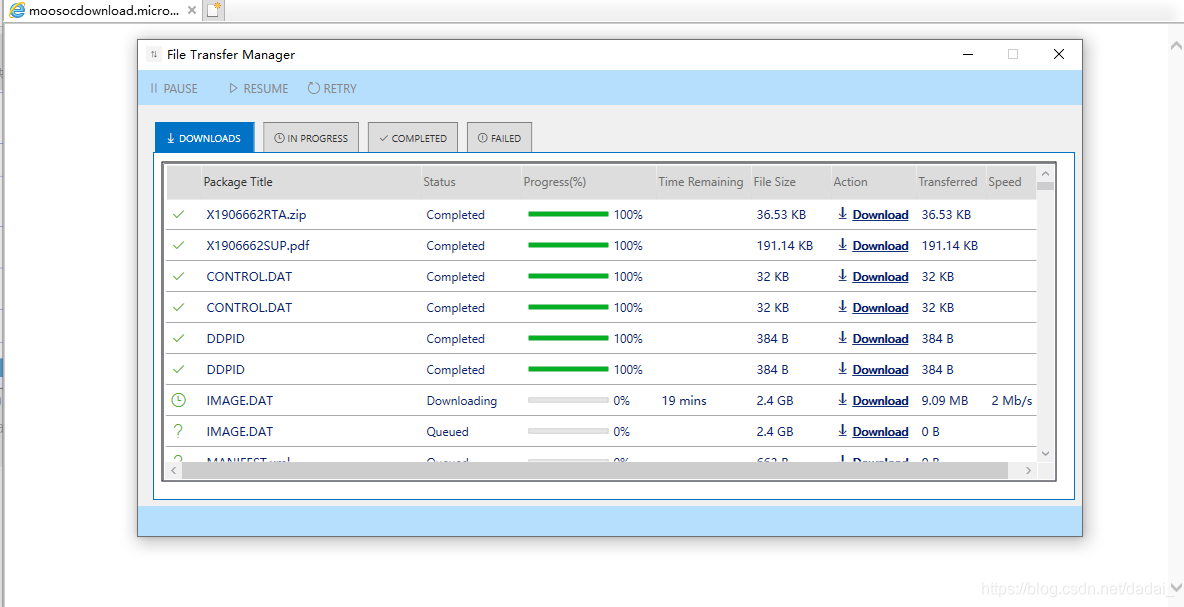
Task: Click the horizontal scrollbar thumb
Action: pyautogui.click(x=595, y=470)
